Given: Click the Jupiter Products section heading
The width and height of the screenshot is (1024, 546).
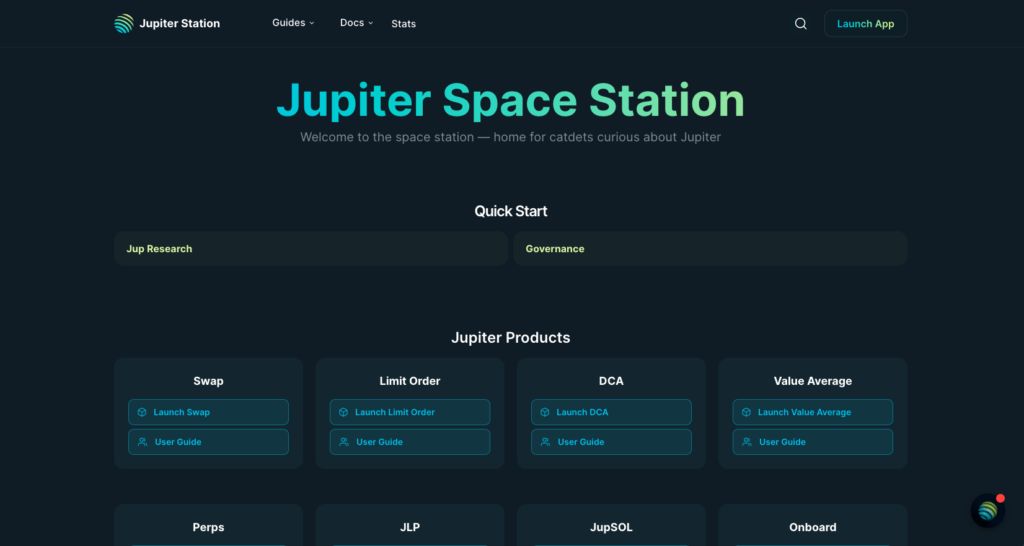Looking at the screenshot, I should tap(511, 338).
